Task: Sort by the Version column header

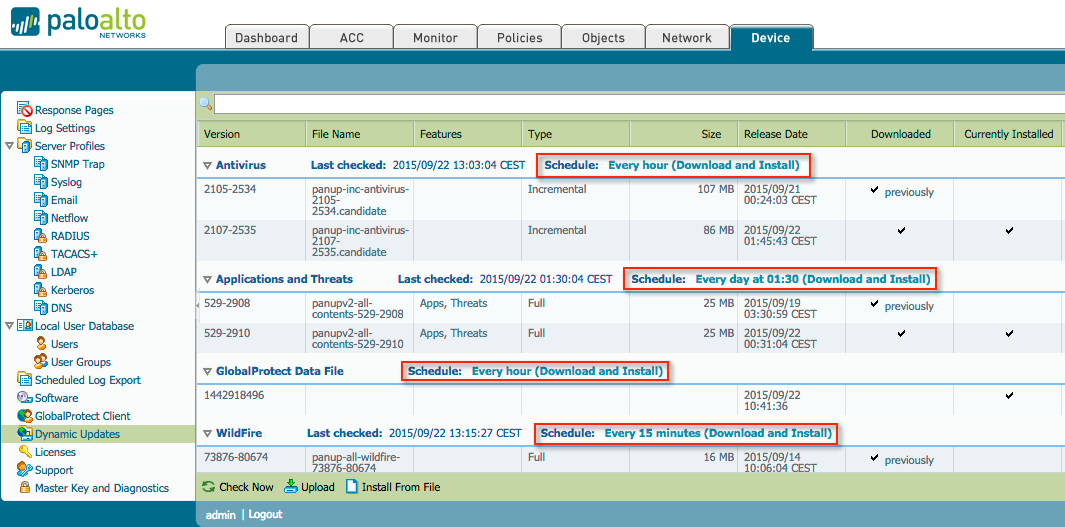Action: click(251, 134)
